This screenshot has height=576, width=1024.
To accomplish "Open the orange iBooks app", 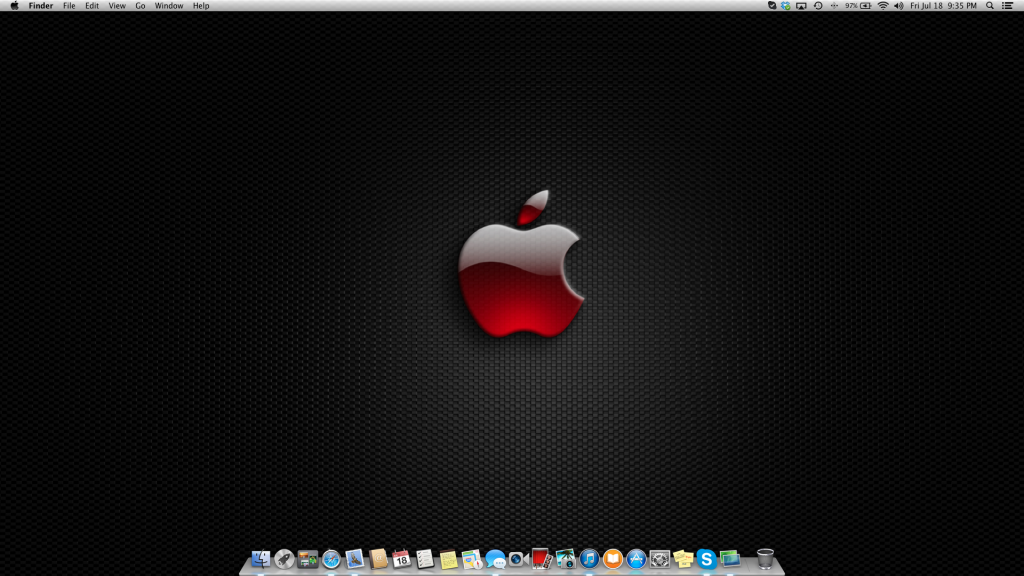I will (x=613, y=559).
